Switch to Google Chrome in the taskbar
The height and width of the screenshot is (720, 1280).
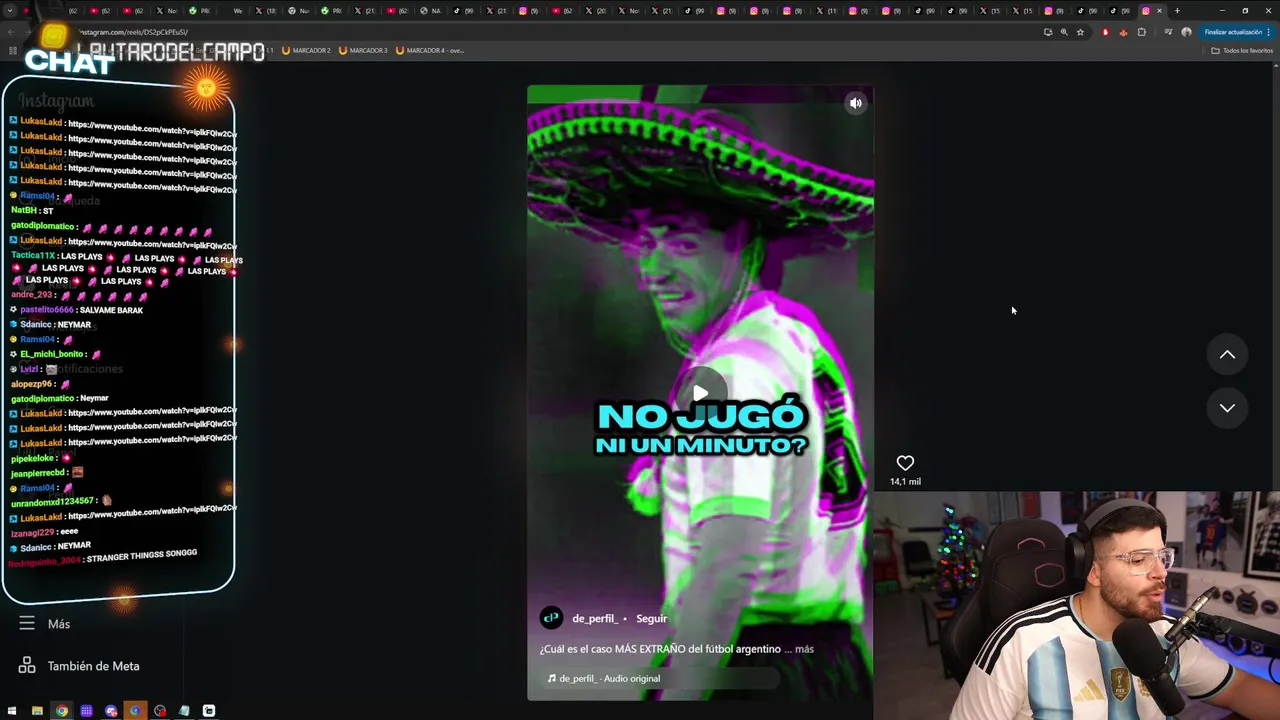coord(62,711)
